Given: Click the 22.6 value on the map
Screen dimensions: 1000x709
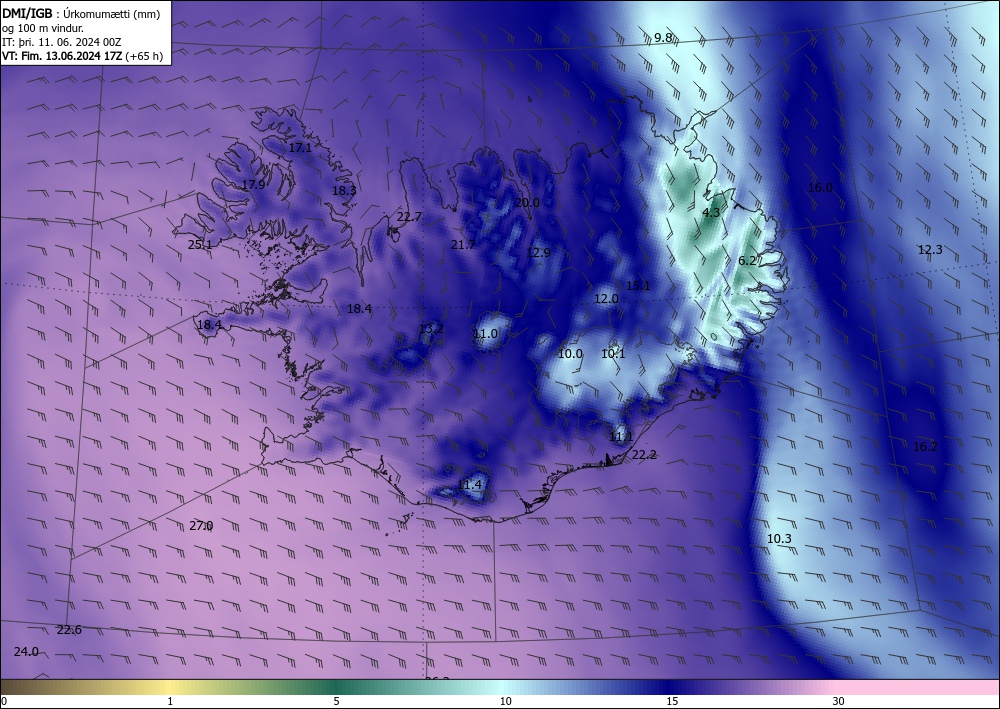Looking at the screenshot, I should tap(69, 630).
